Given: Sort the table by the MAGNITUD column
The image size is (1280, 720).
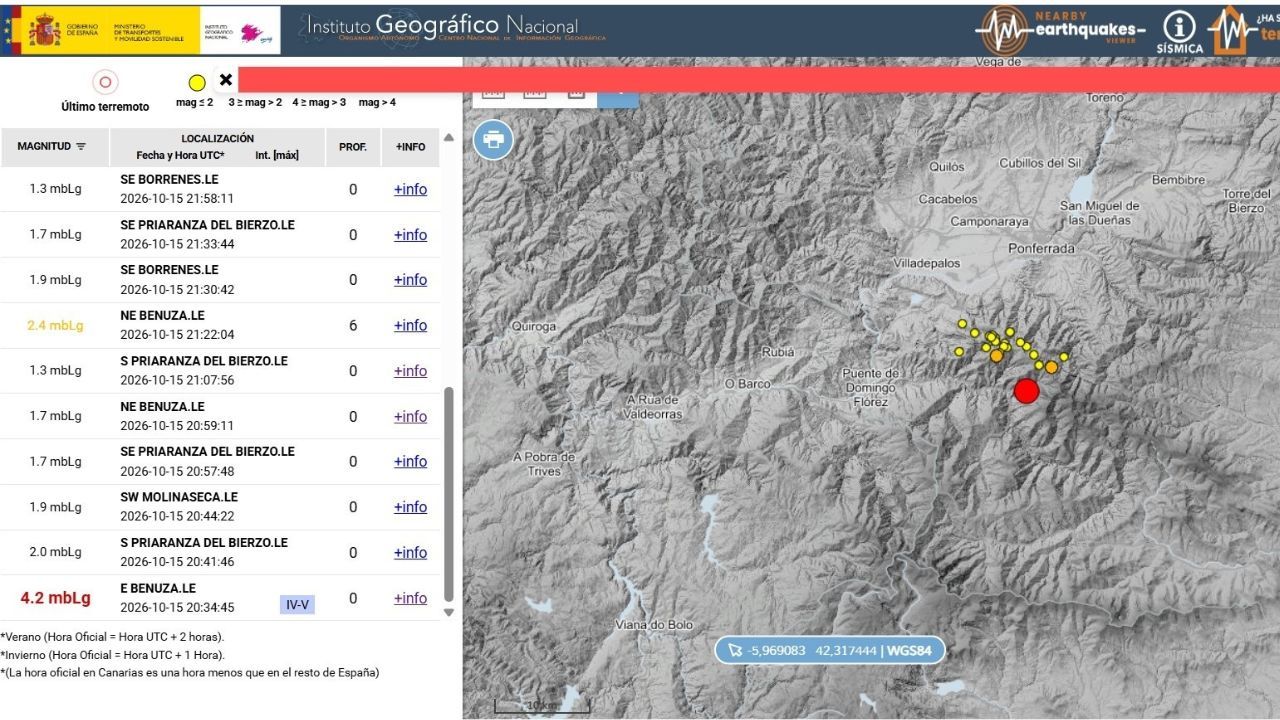Looking at the screenshot, I should 52,146.
